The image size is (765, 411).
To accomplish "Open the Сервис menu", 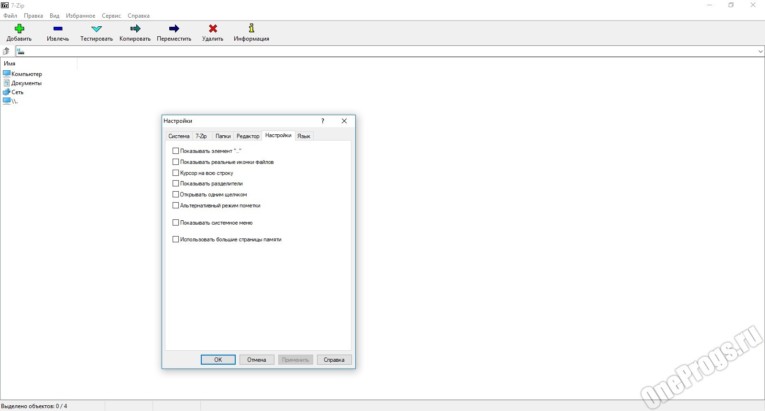I will (x=111, y=16).
